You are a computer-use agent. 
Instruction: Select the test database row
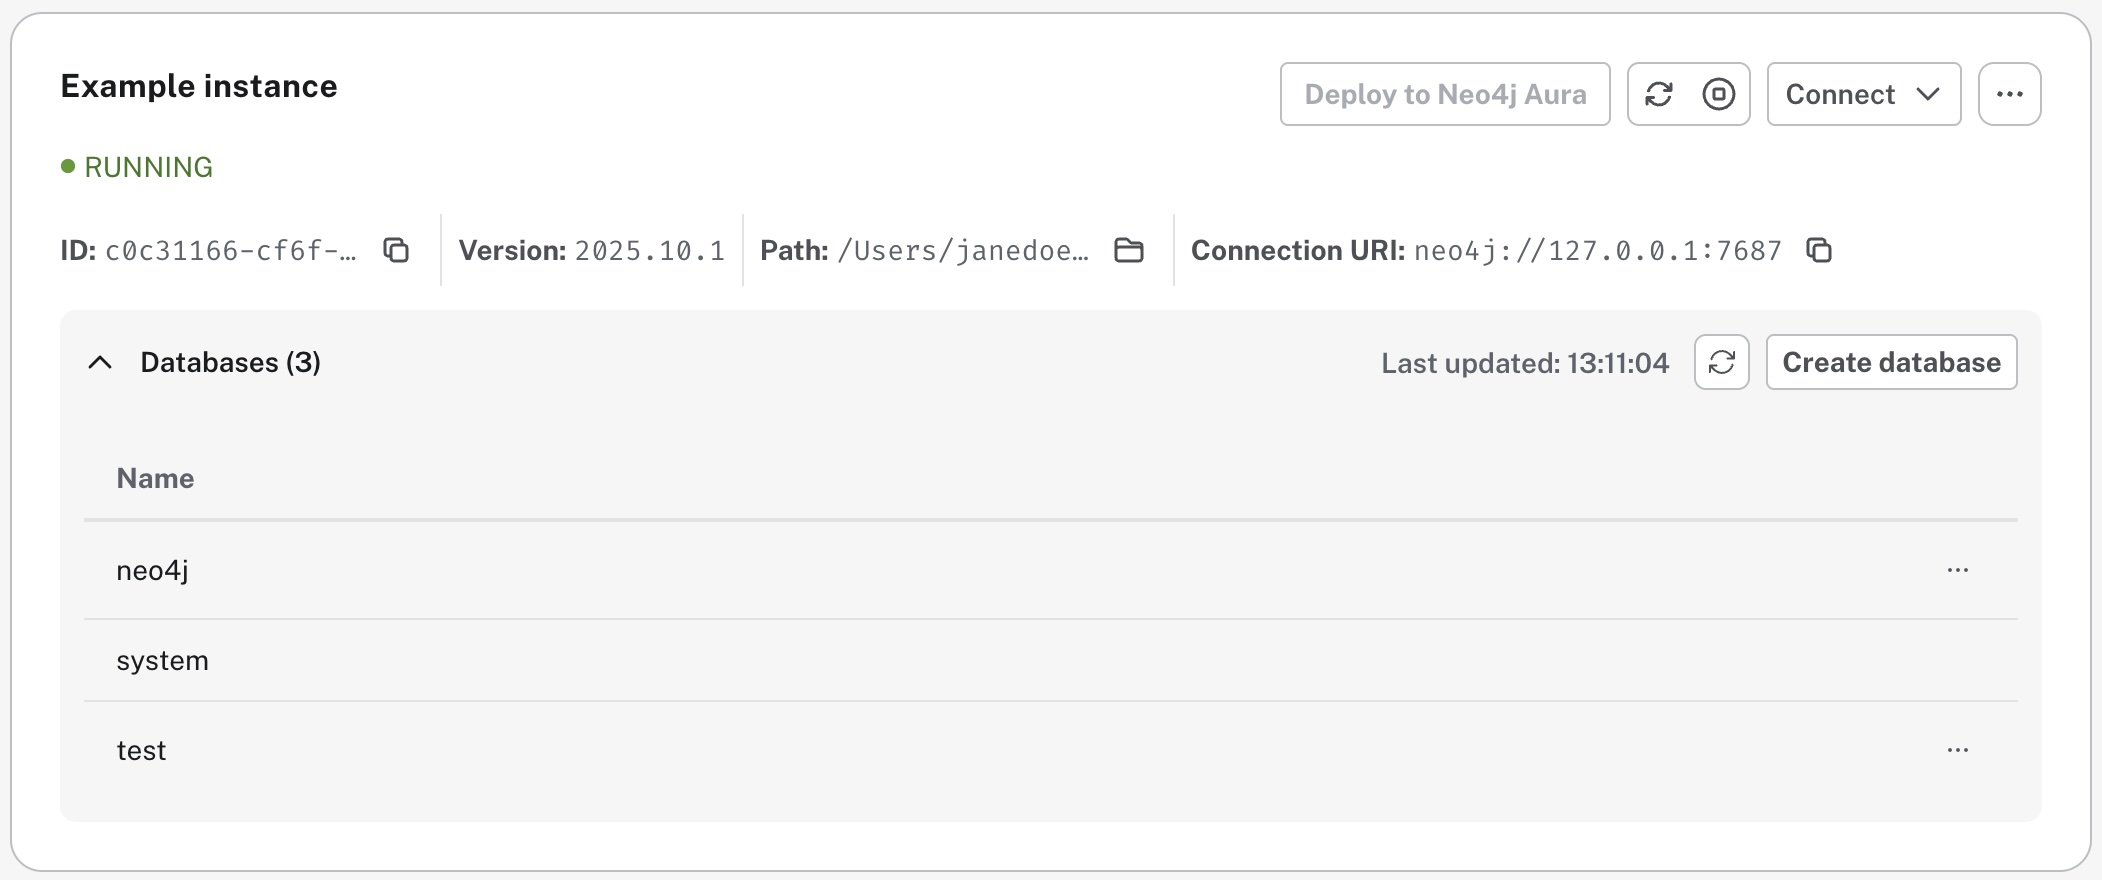point(142,751)
